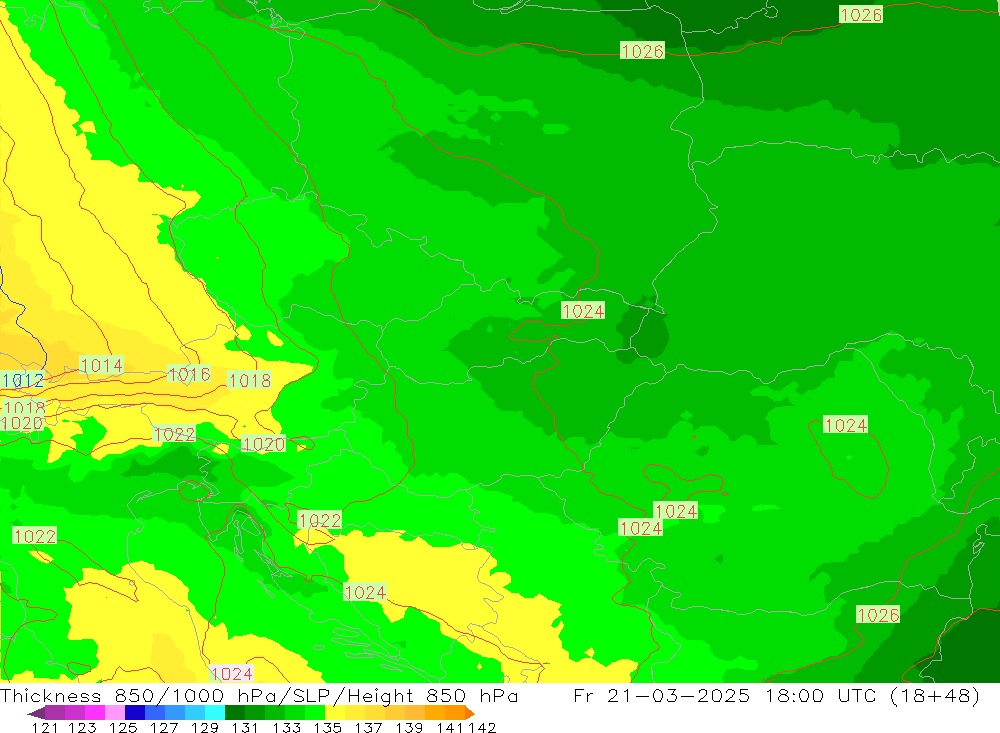The image size is (1000, 733).
Task: Click the blue 1012 isobar label
Action: pos(24,381)
